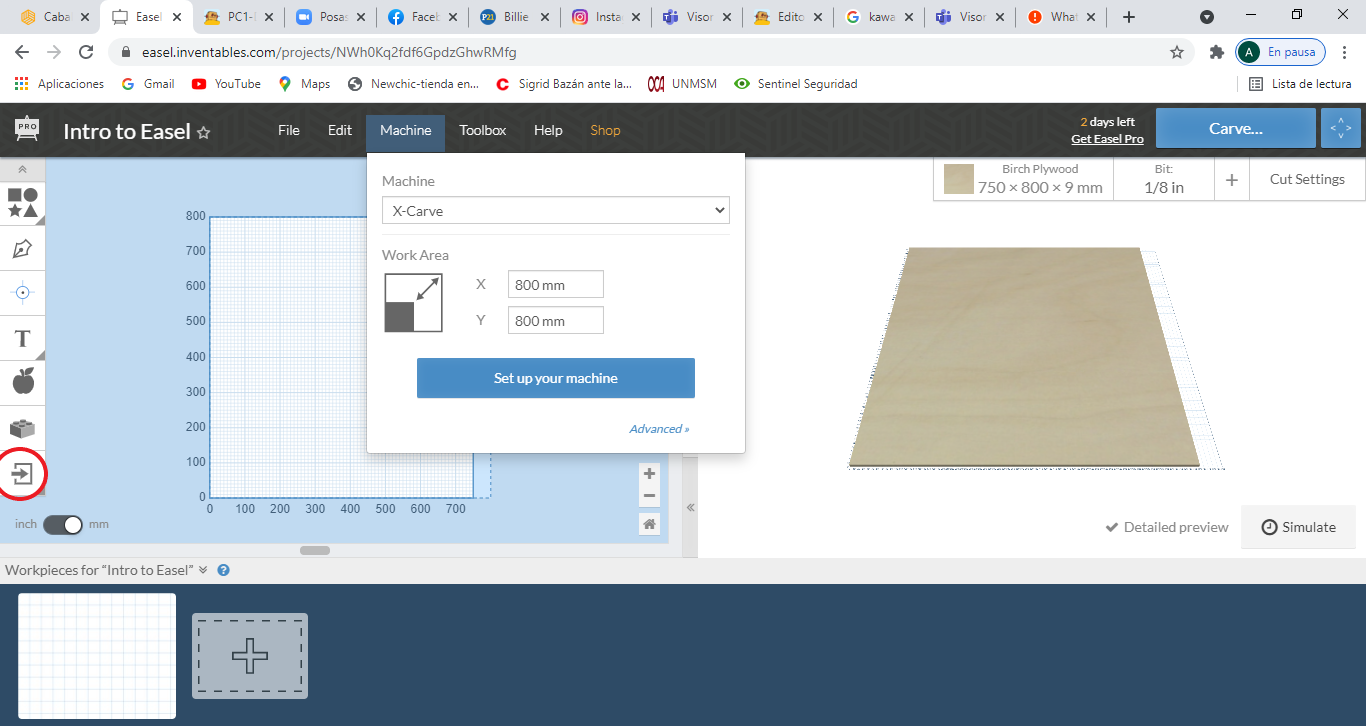
Task: Collapse the preview pane divider arrows
Action: [x=690, y=508]
